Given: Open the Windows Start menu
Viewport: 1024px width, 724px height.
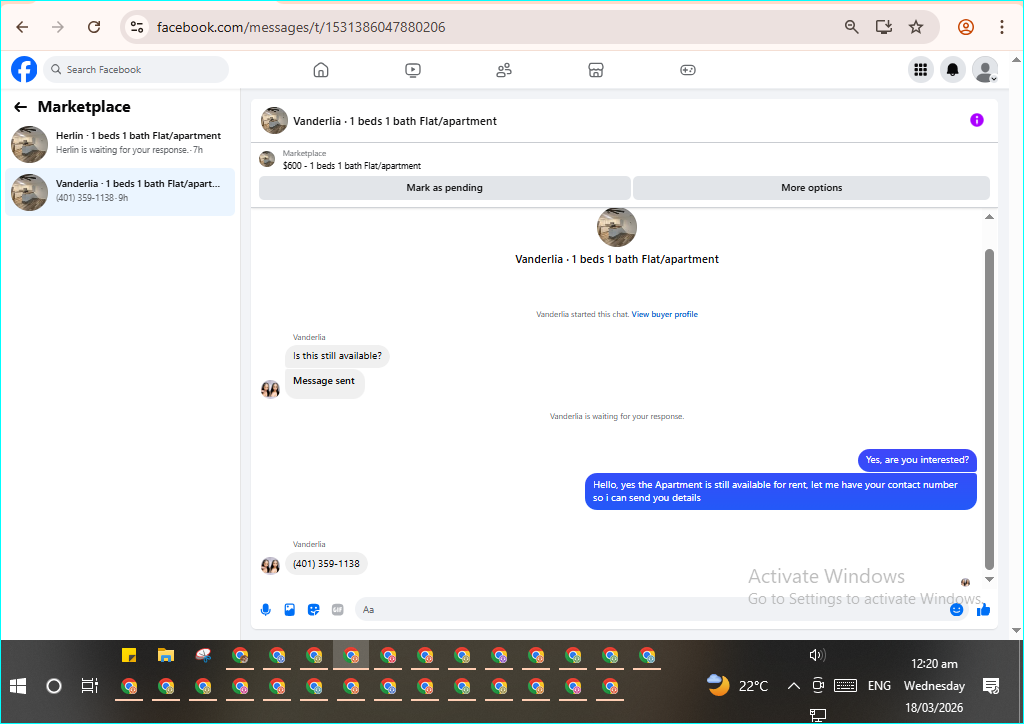Looking at the screenshot, I should pos(18,686).
